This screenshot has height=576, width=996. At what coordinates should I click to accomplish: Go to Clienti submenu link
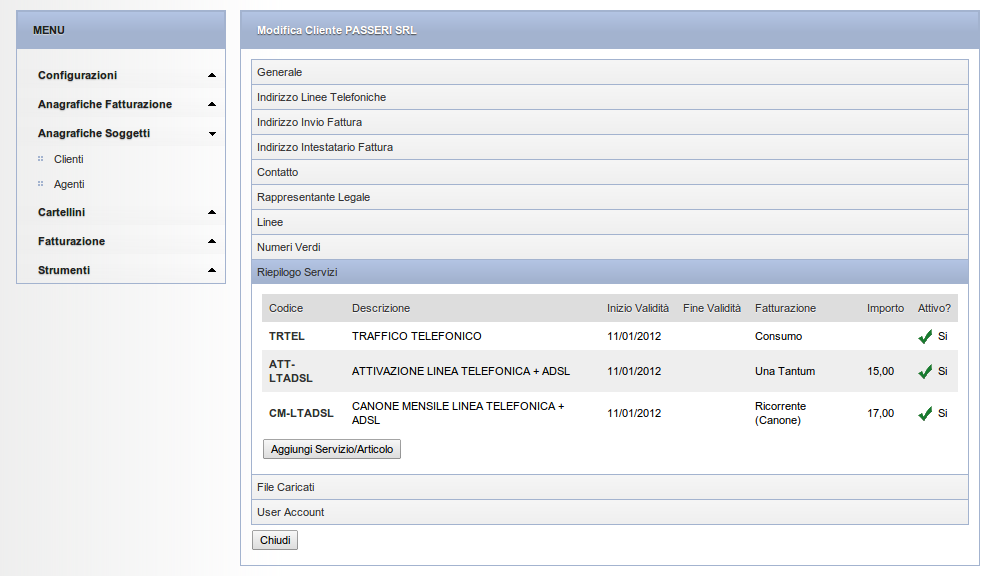coord(69,159)
